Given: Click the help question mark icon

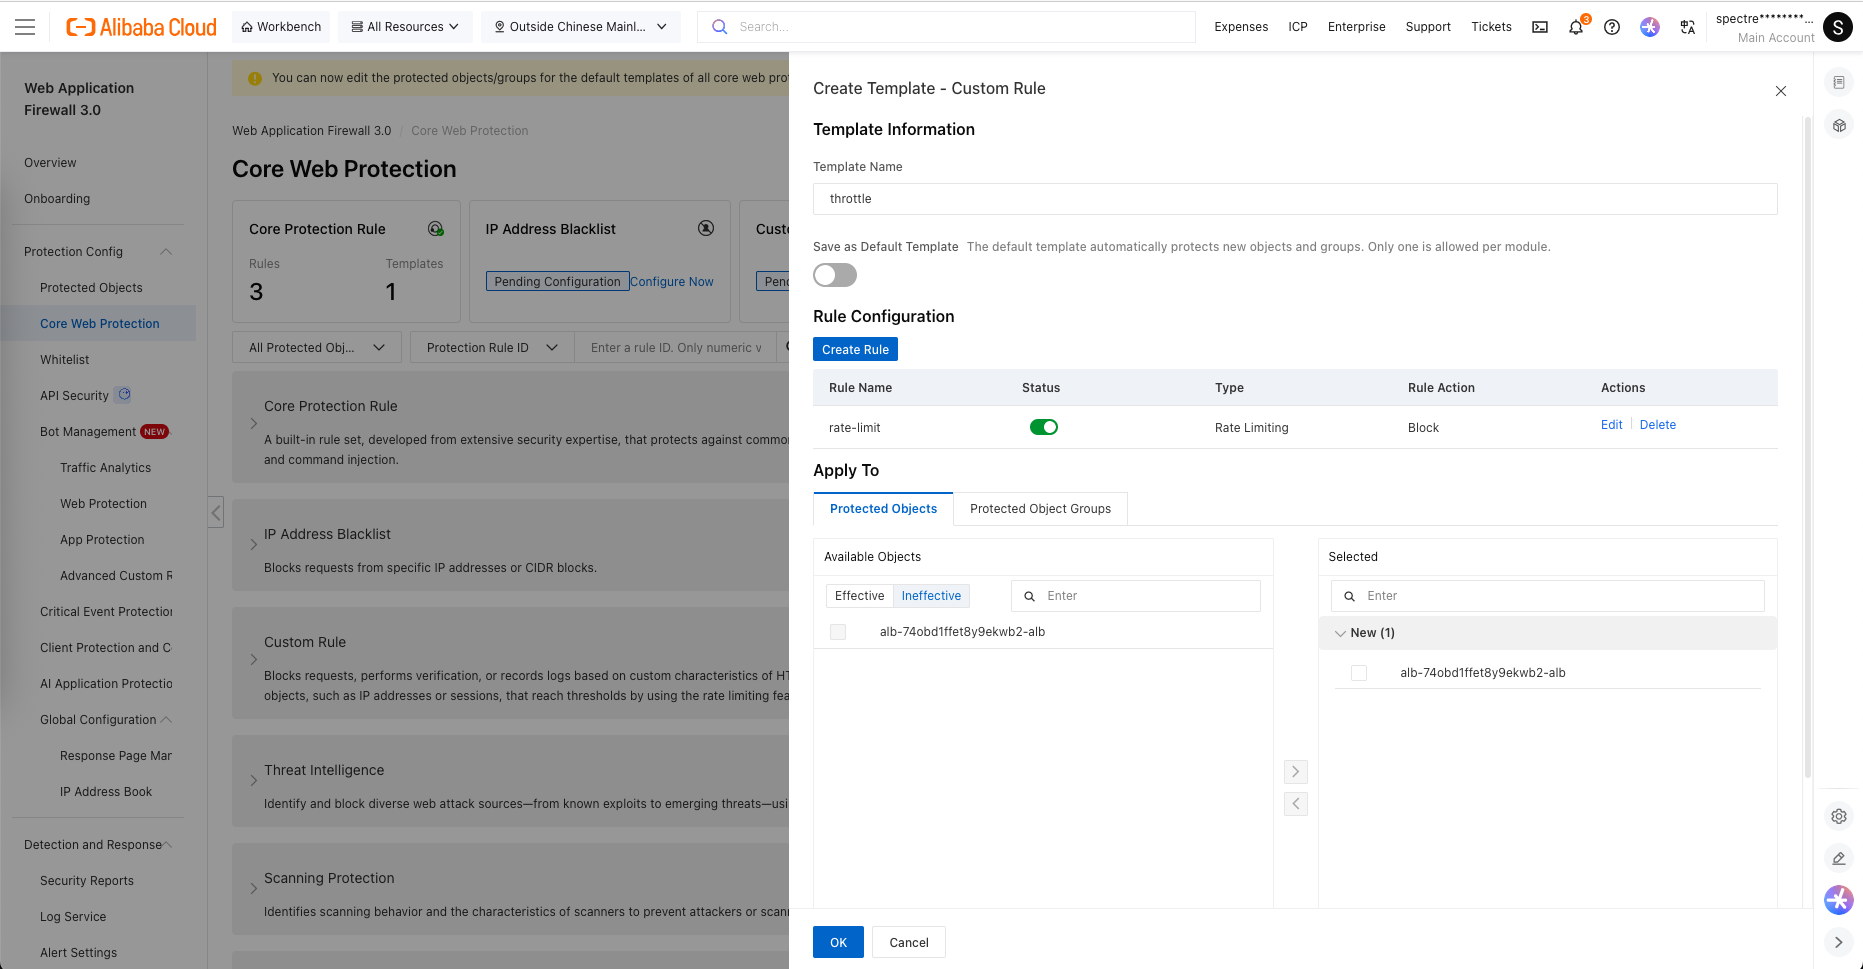Looking at the screenshot, I should pyautogui.click(x=1612, y=27).
